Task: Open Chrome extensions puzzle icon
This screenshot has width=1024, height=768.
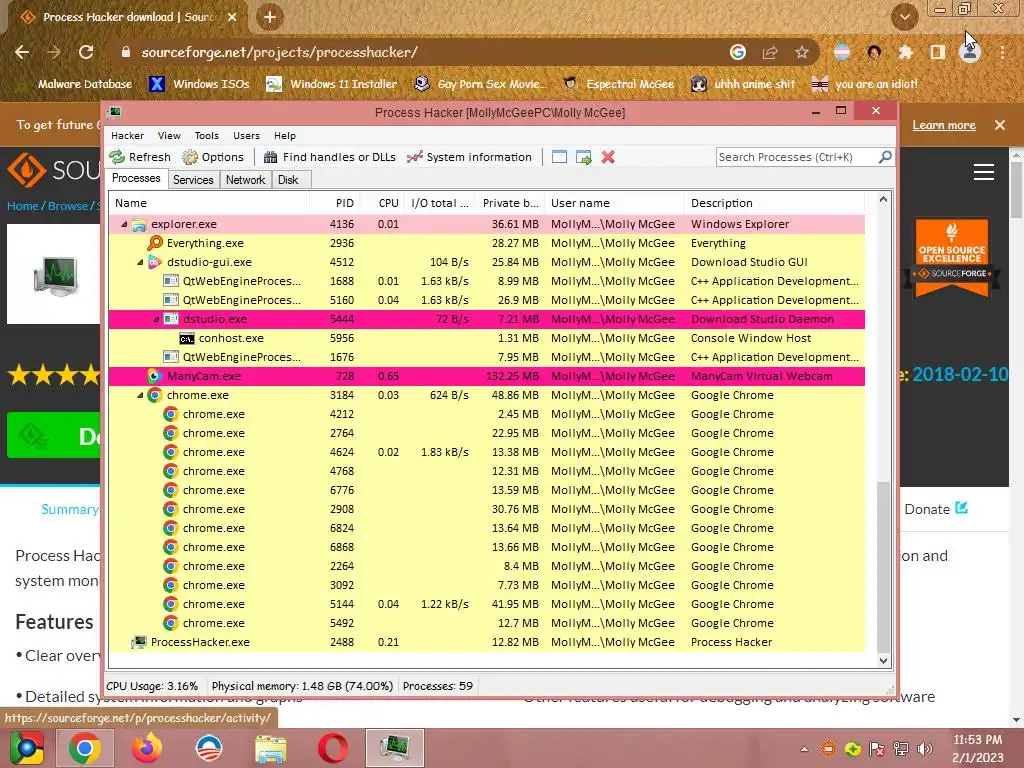Action: click(x=905, y=52)
